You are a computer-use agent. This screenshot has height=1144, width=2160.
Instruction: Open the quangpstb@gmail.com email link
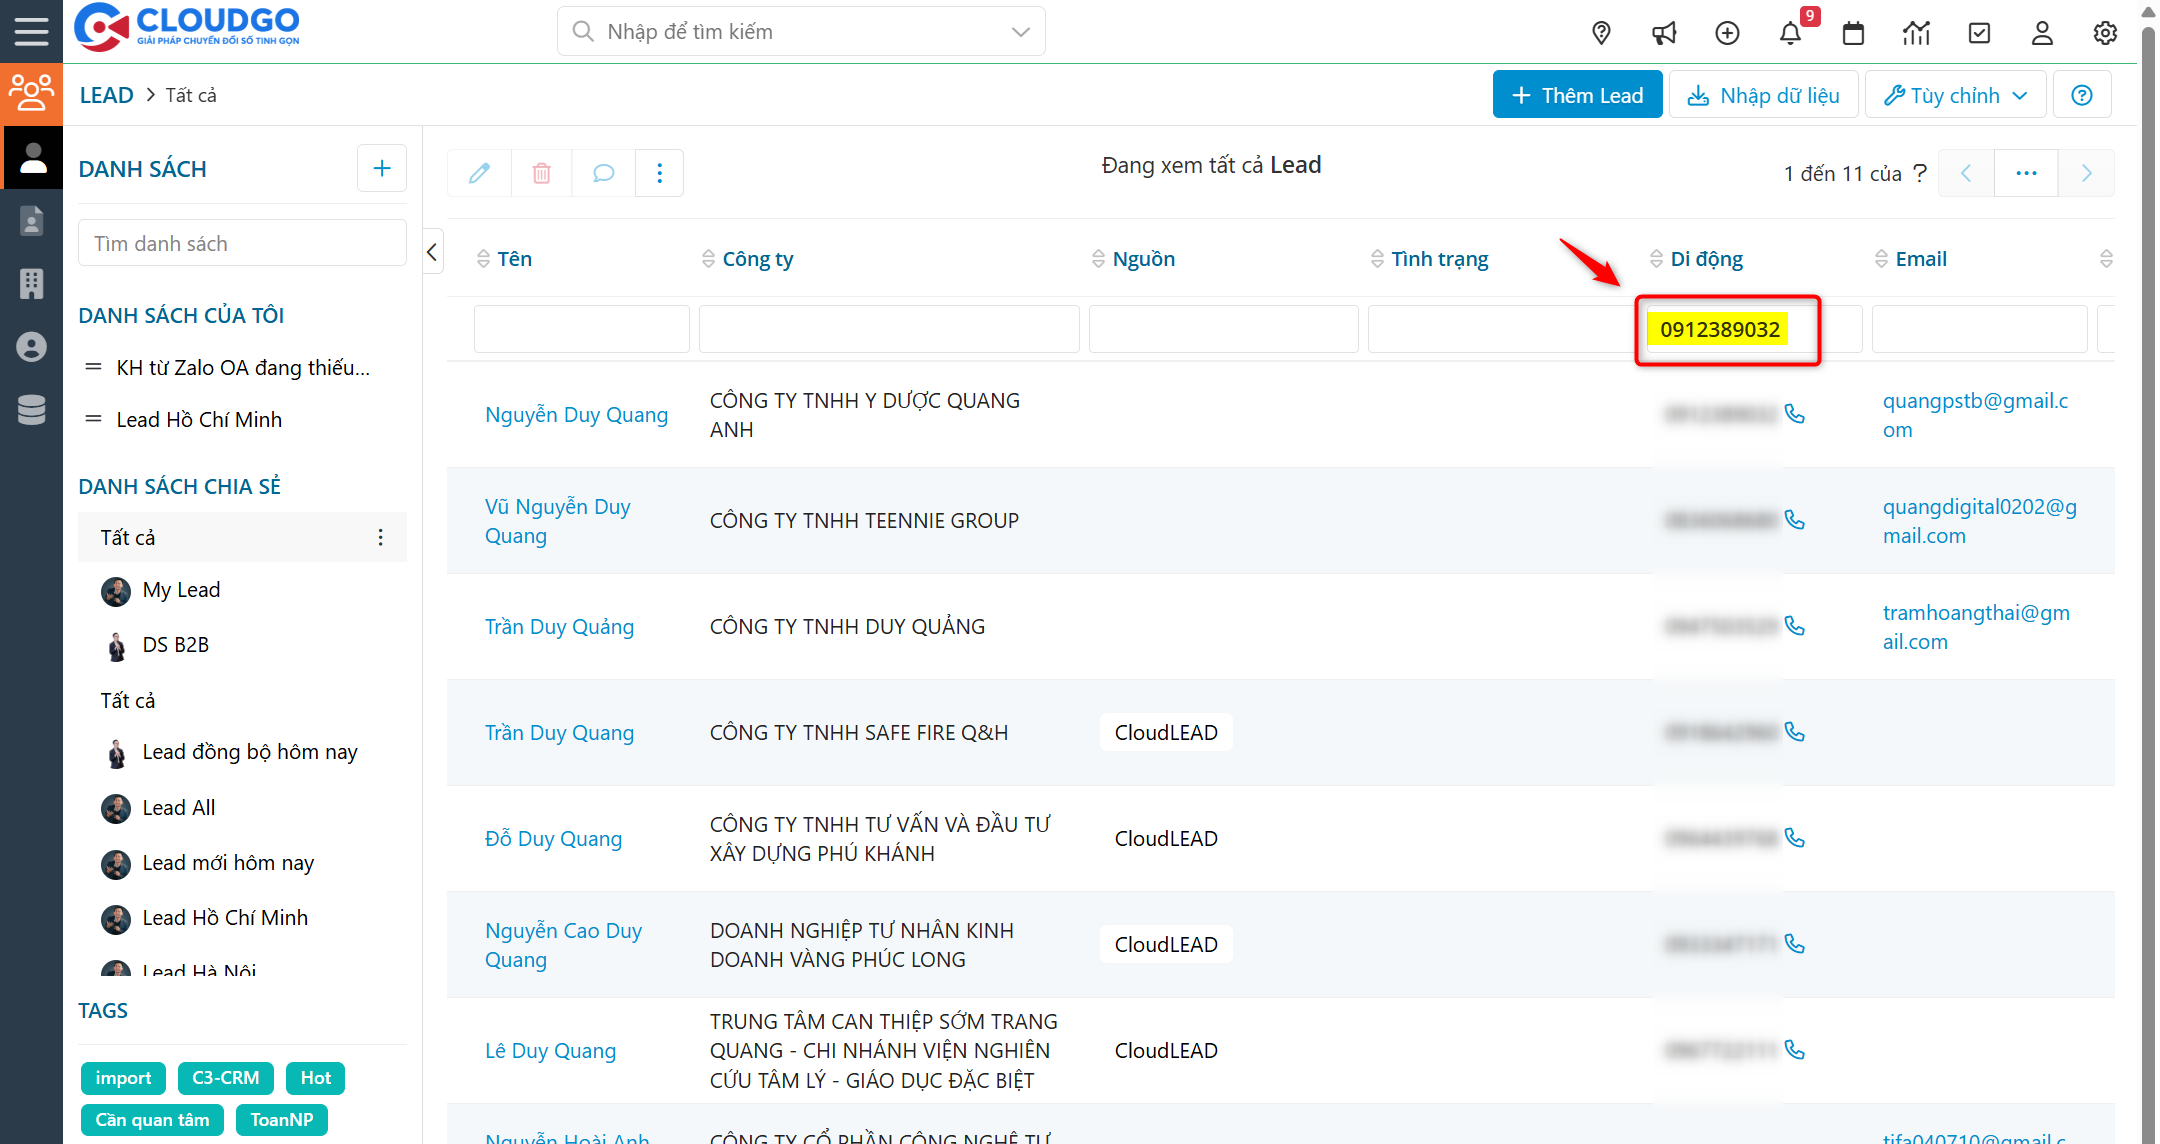point(1975,414)
